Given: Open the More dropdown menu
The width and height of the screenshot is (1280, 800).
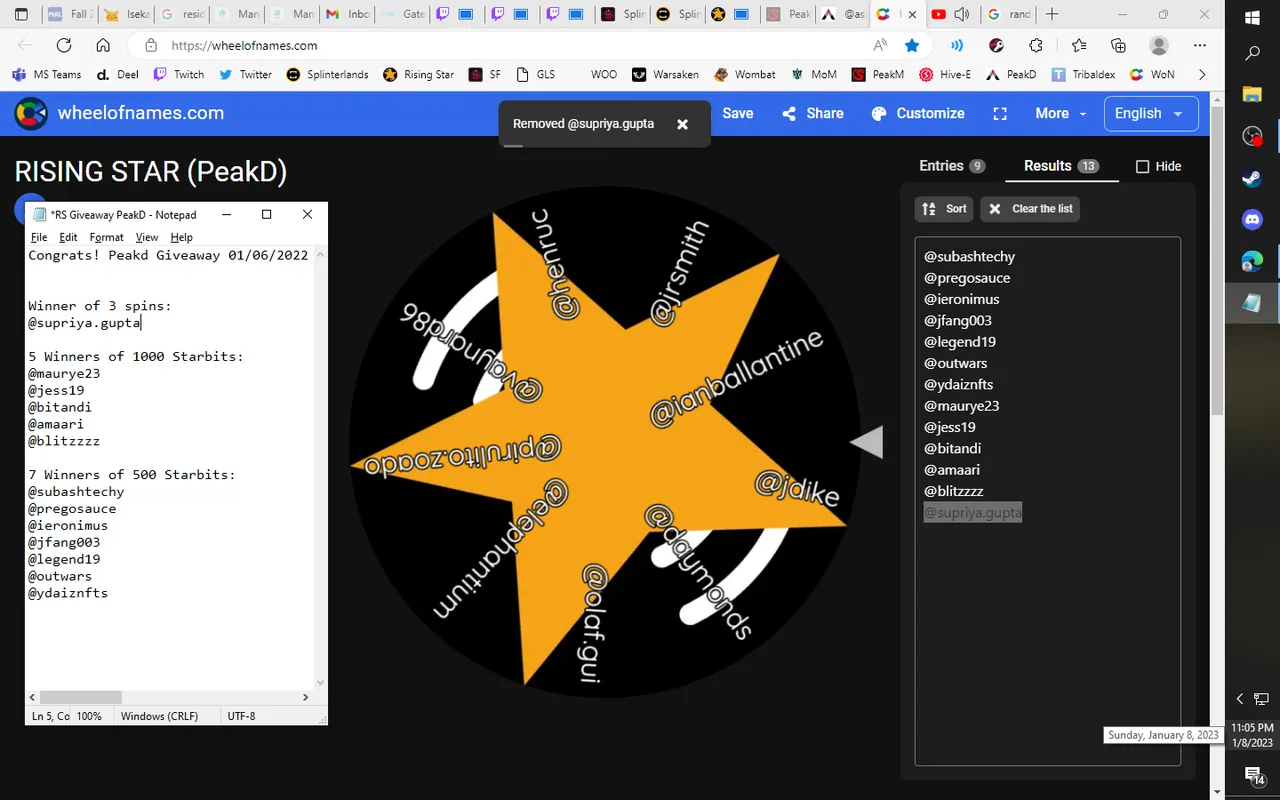Looking at the screenshot, I should point(1061,113).
